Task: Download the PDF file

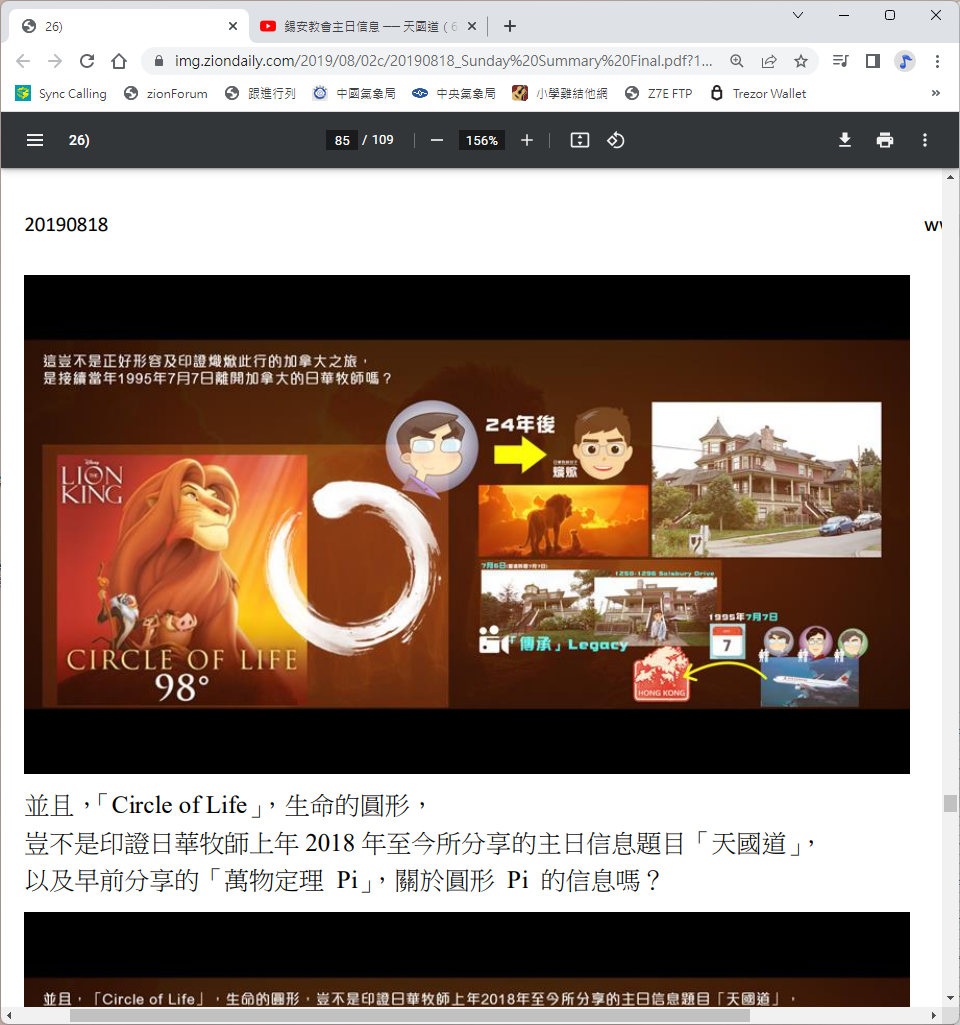Action: (x=845, y=141)
